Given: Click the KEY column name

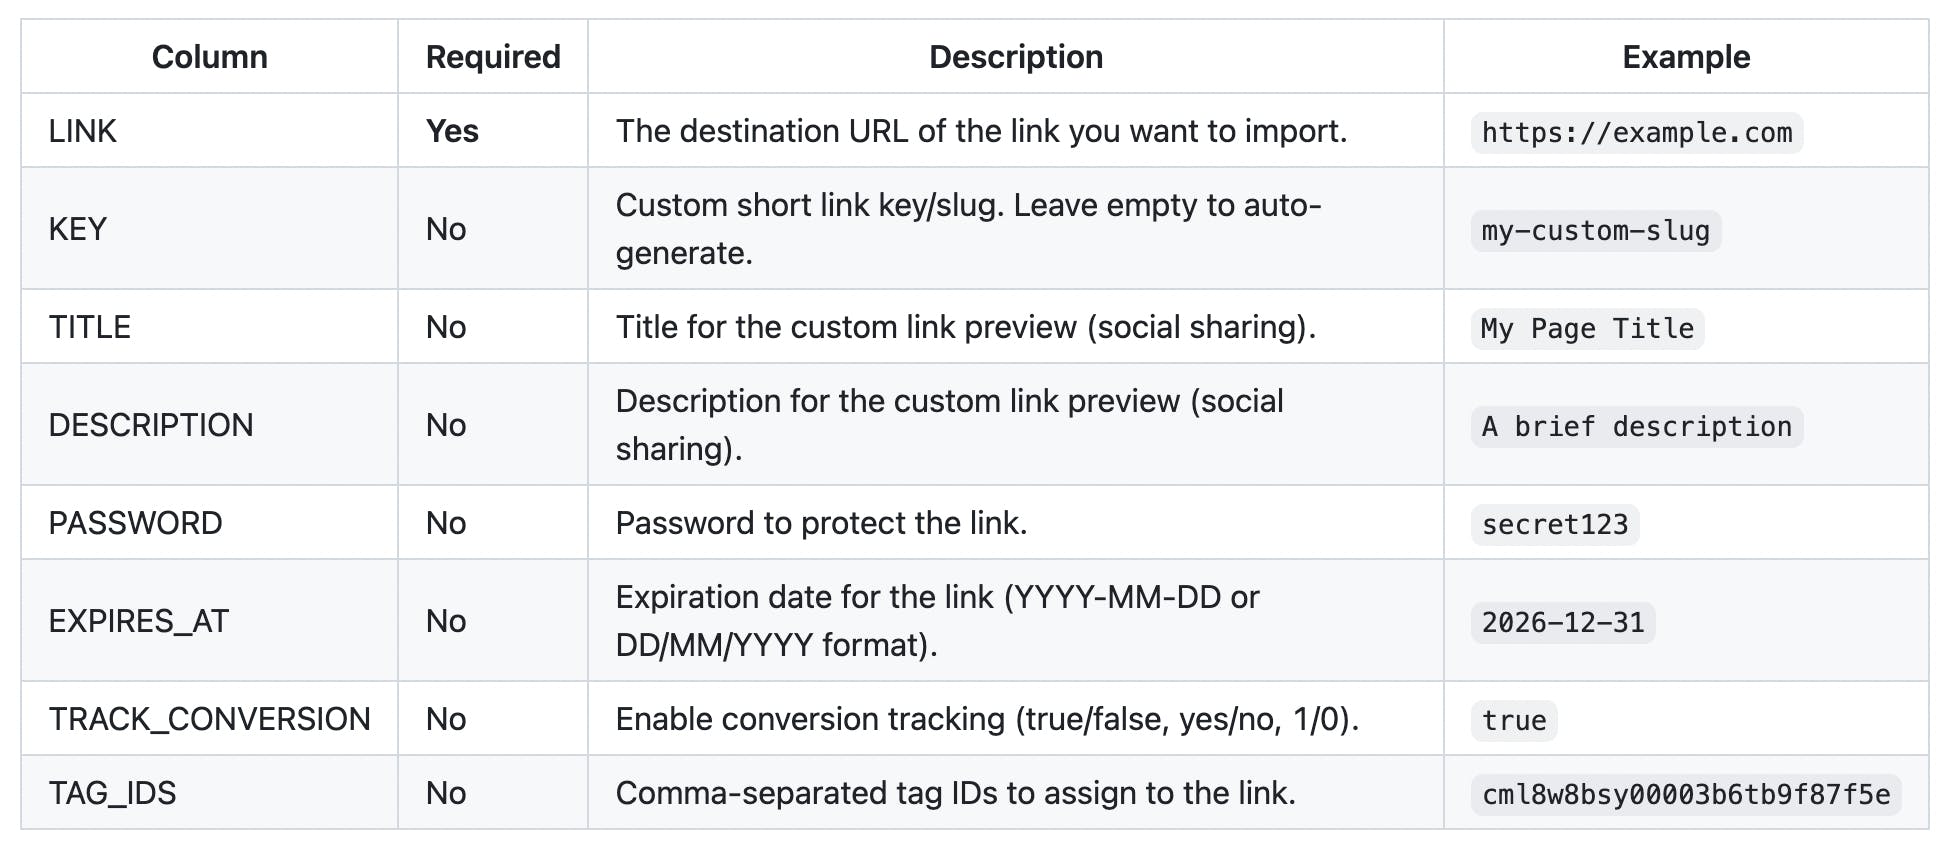Looking at the screenshot, I should [78, 229].
